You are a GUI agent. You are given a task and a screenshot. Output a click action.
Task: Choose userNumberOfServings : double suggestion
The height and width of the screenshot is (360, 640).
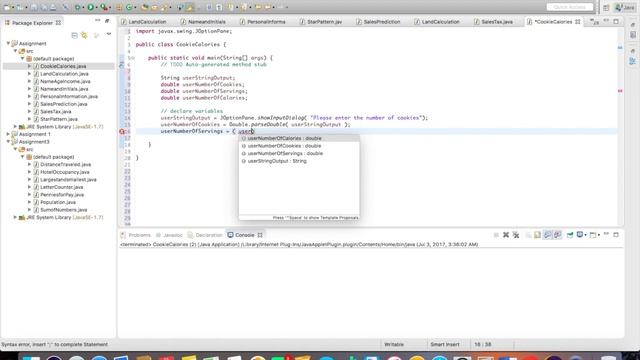click(299, 153)
